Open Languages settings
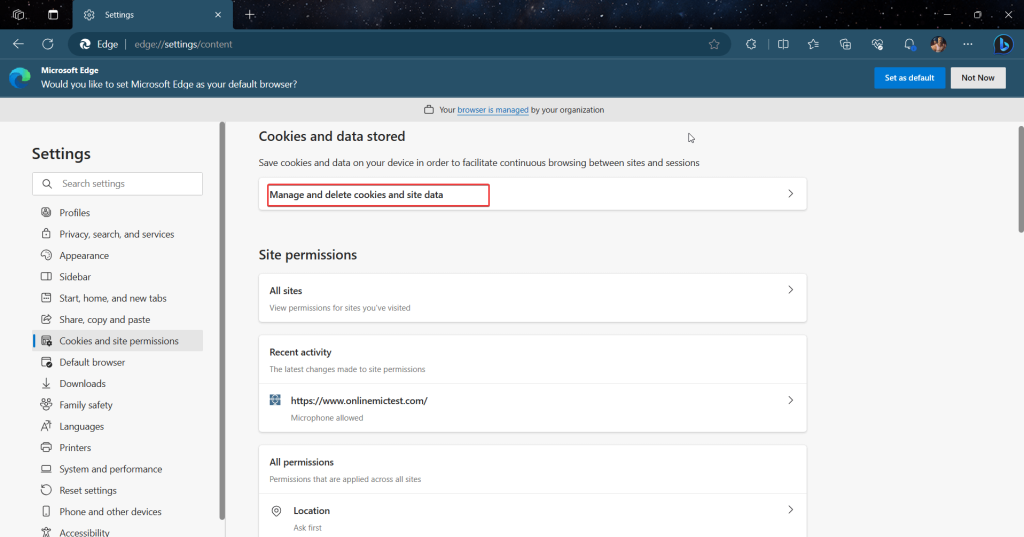1024x537 pixels. point(118,427)
